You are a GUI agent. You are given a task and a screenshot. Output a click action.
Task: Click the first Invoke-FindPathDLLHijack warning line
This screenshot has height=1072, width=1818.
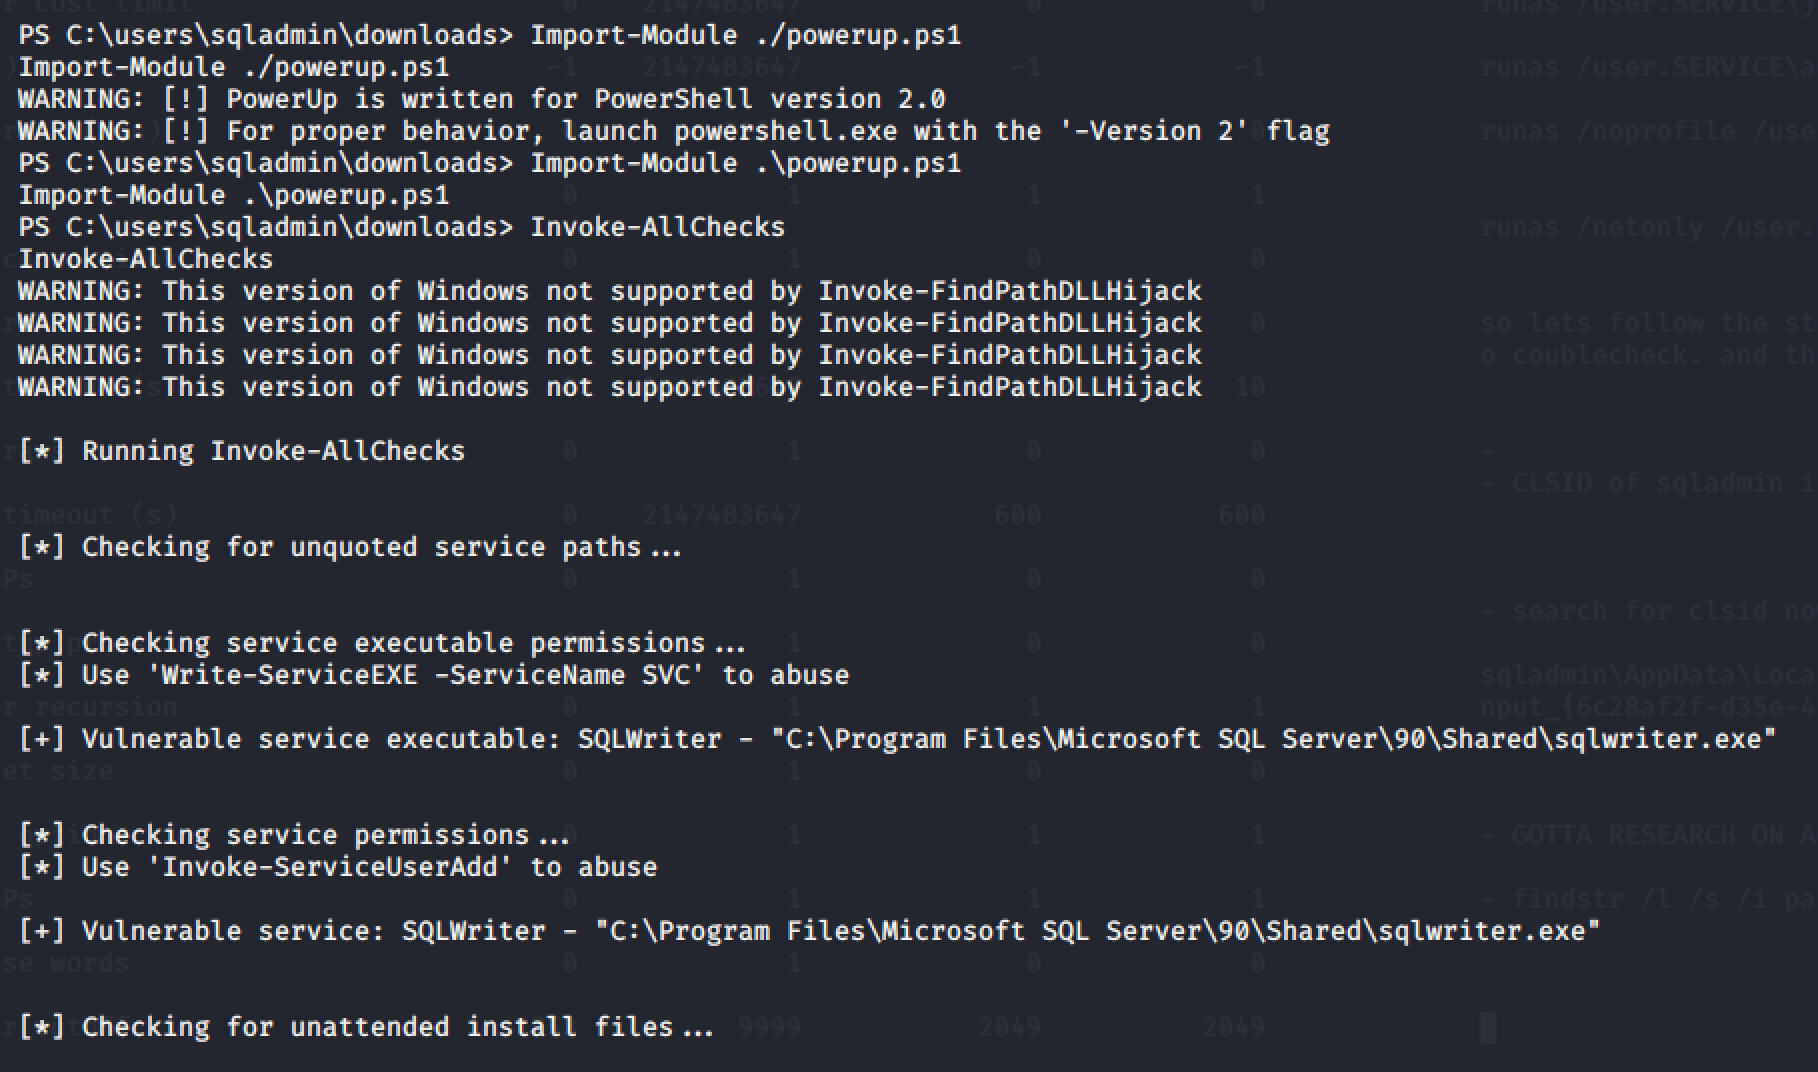coord(609,291)
